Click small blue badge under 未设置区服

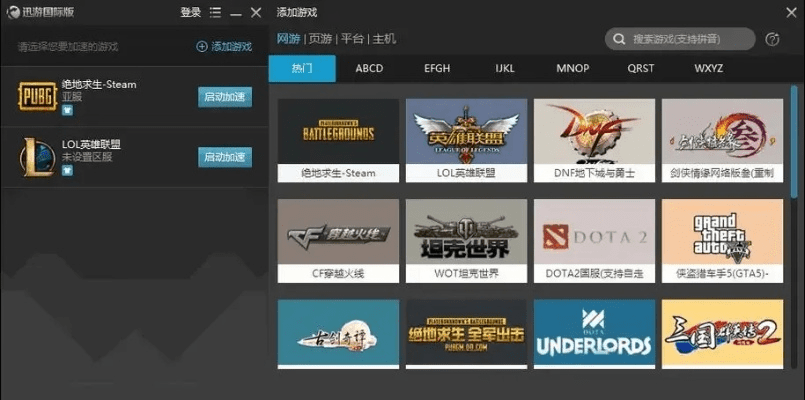pyautogui.click(x=67, y=171)
